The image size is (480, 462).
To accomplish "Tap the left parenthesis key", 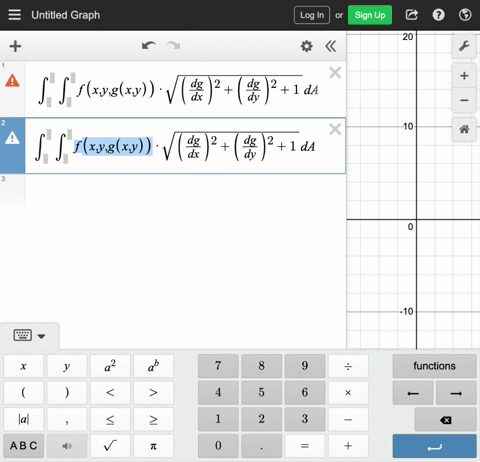I will coord(23,393).
